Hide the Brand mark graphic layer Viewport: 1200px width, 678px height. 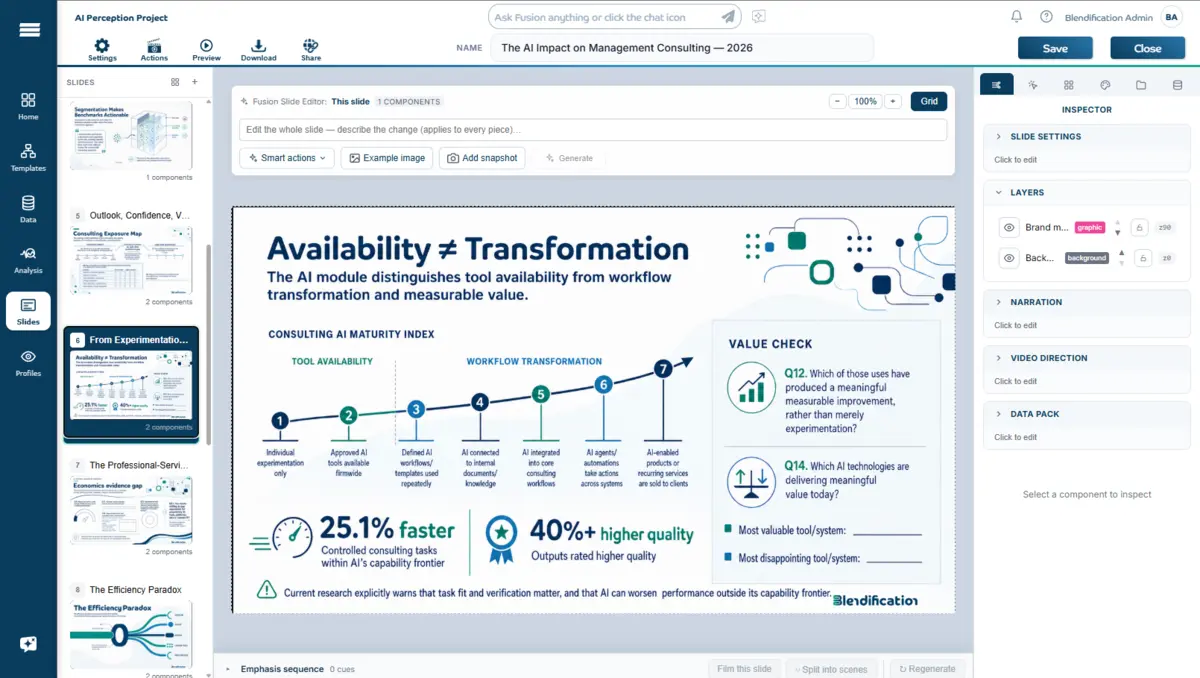(x=1009, y=228)
